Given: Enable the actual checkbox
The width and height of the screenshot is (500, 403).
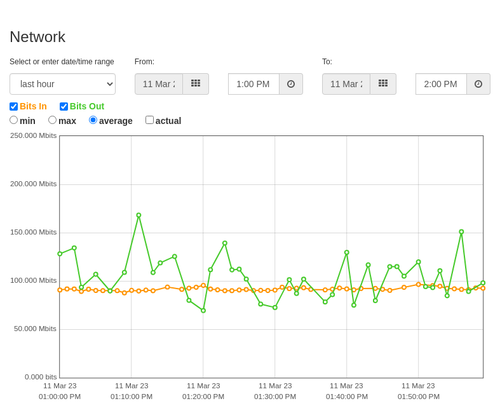Looking at the screenshot, I should (149, 120).
